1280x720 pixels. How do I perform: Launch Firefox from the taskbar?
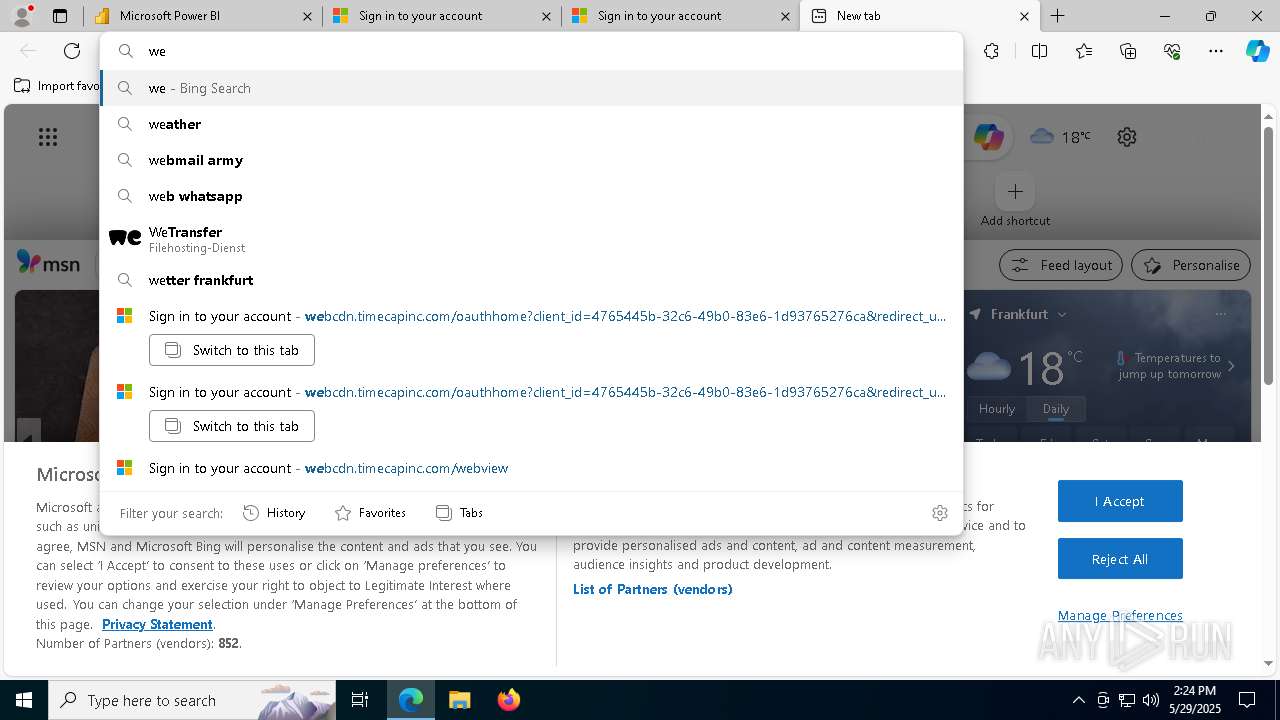(508, 700)
